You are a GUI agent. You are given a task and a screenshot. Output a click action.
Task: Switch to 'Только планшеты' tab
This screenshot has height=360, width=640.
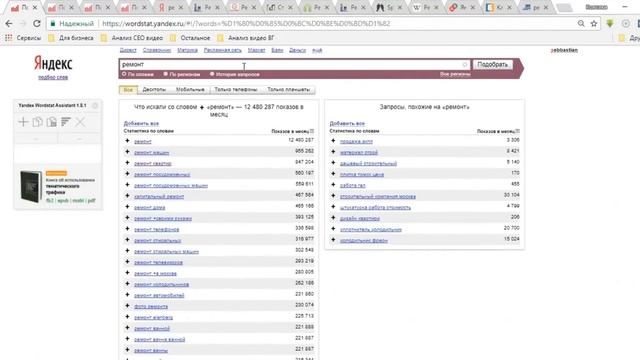289,89
